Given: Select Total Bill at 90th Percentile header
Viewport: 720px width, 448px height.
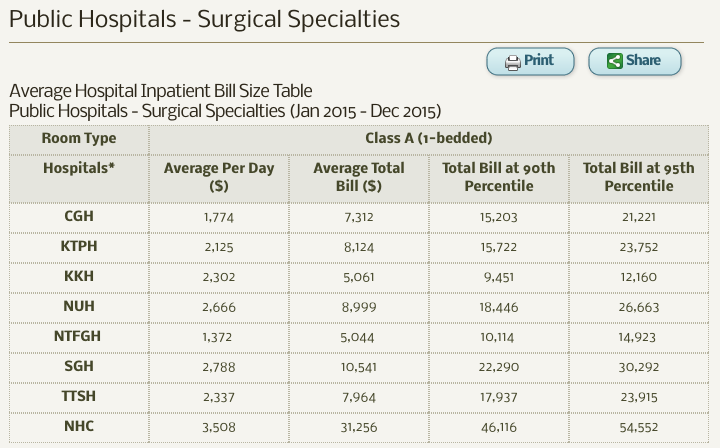Looking at the screenshot, I should pyautogui.click(x=498, y=177).
